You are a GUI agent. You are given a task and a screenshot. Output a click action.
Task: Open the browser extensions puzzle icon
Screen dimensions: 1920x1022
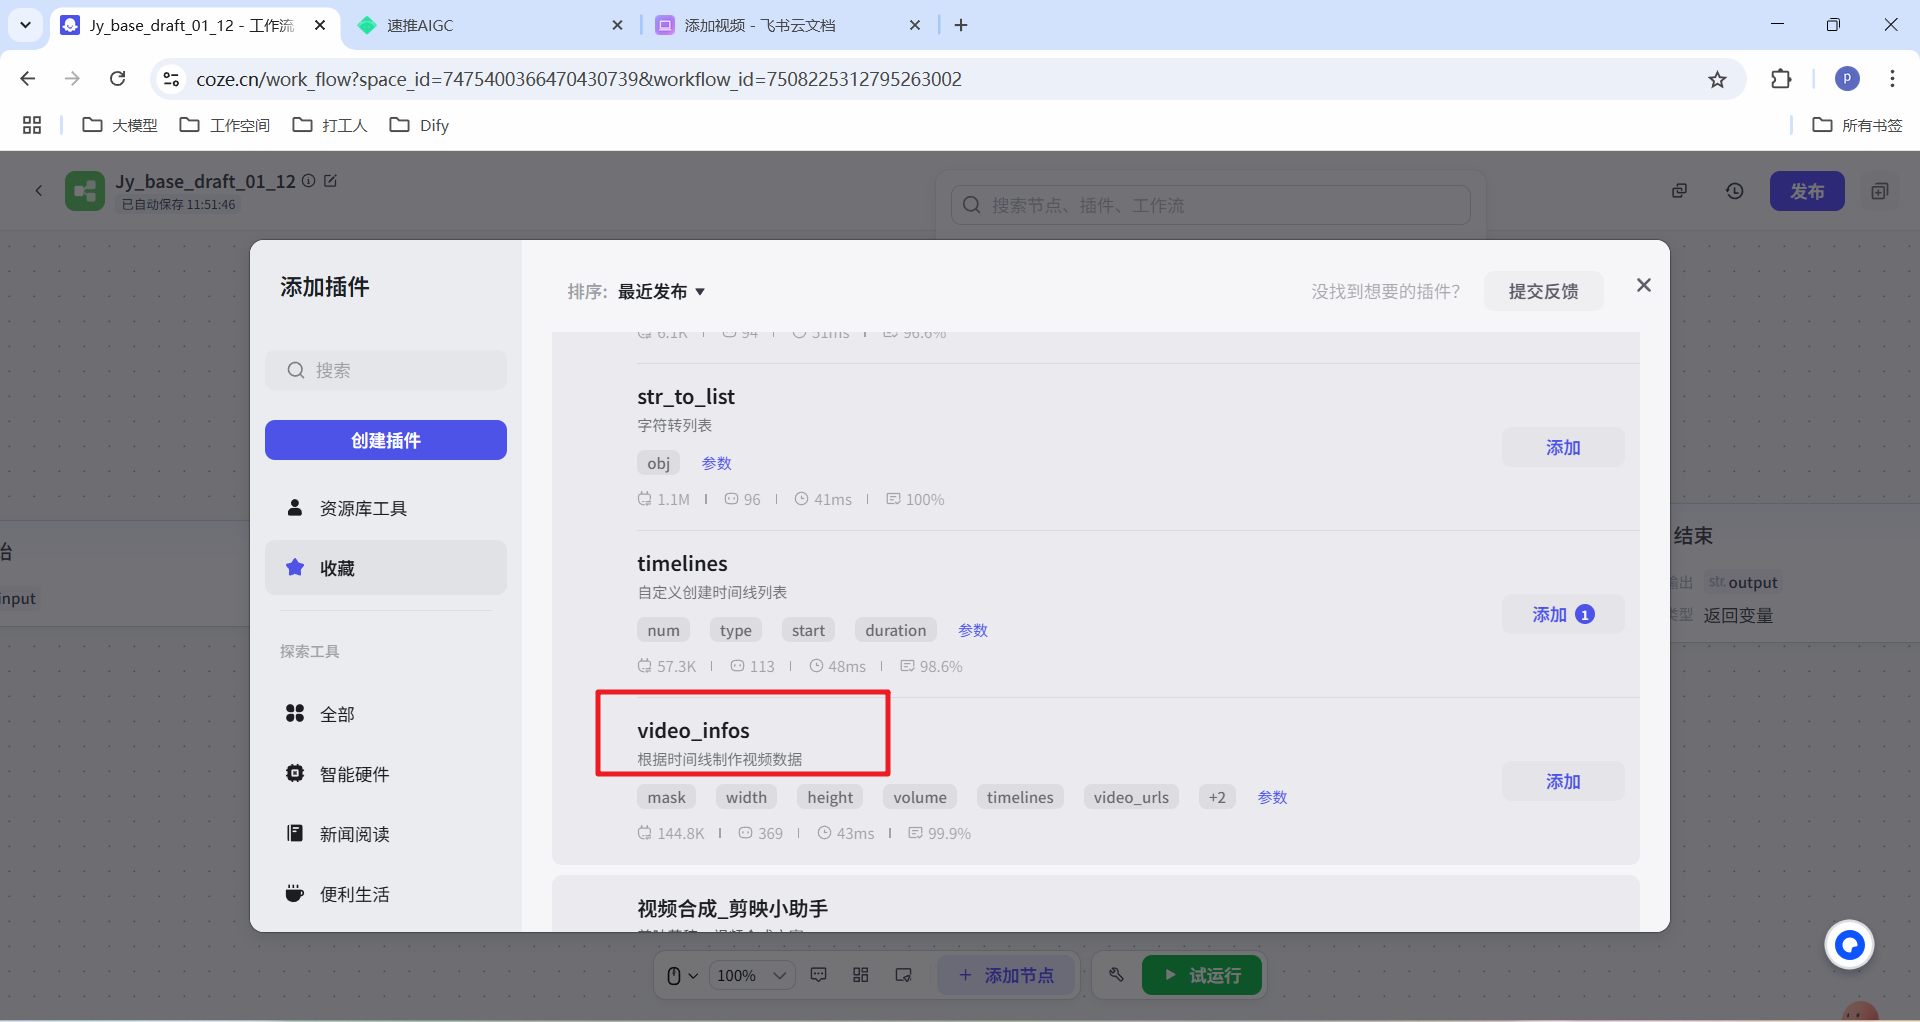coord(1781,80)
